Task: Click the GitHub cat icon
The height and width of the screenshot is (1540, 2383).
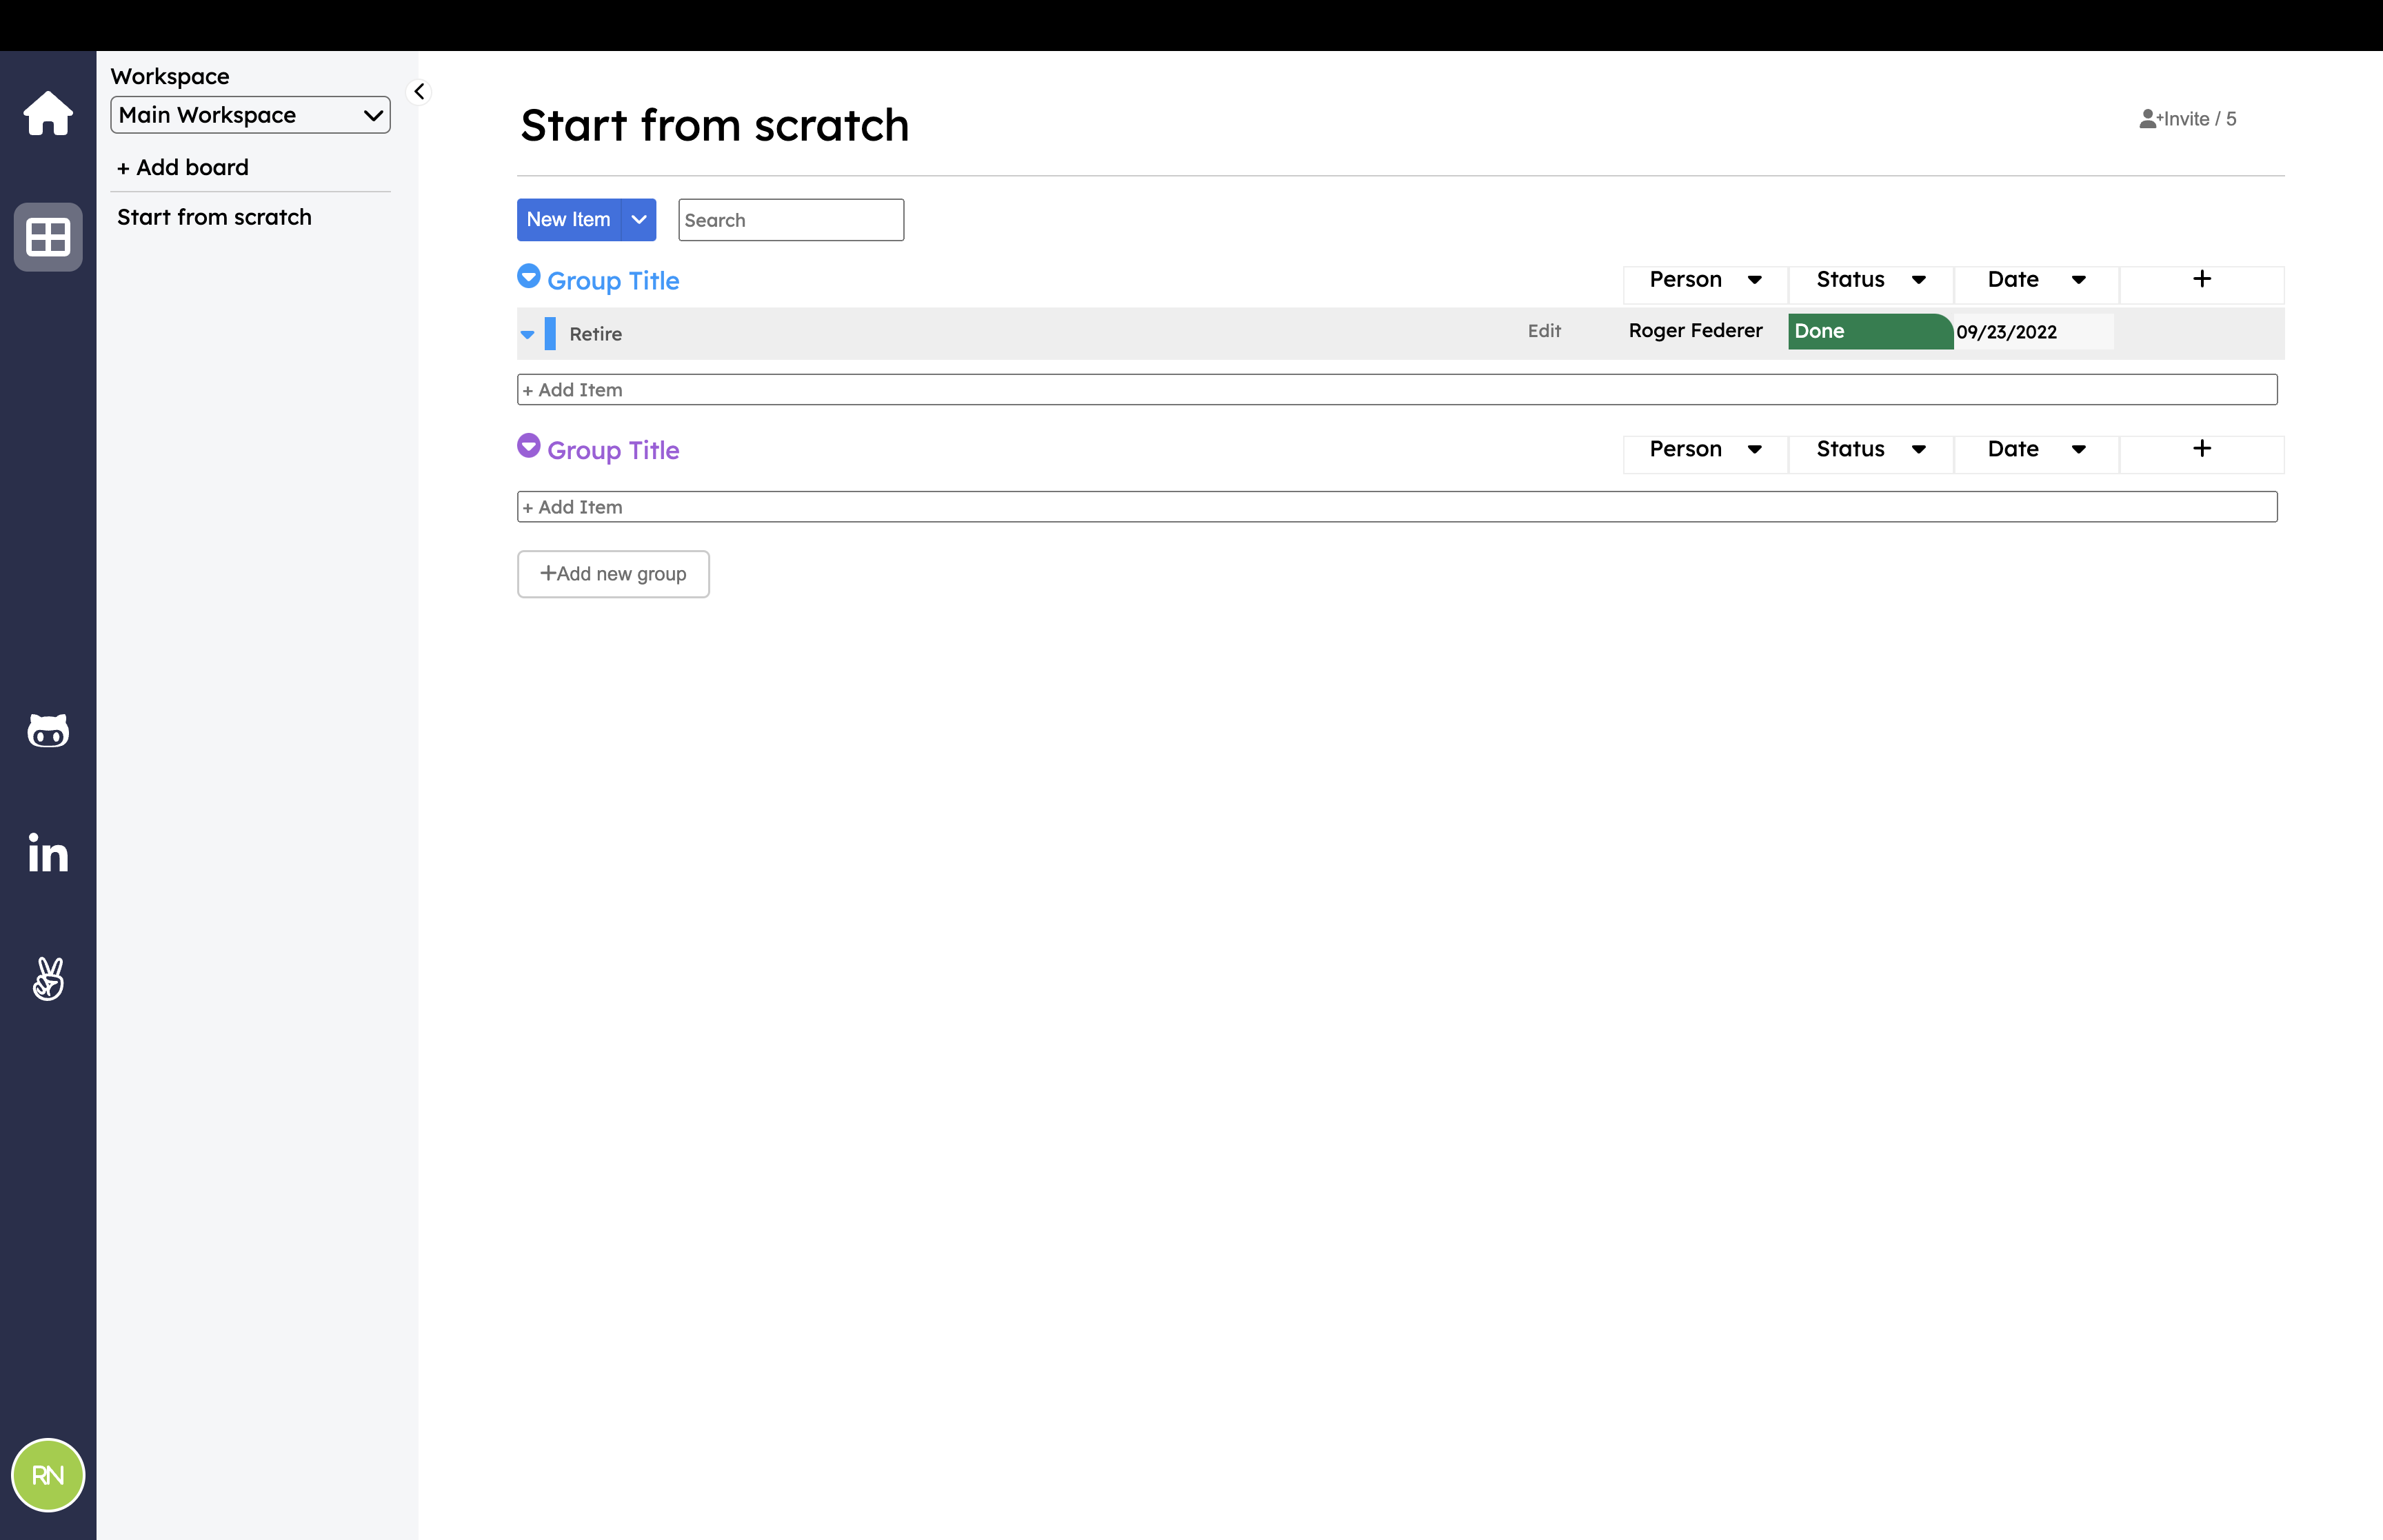Action: click(47, 731)
